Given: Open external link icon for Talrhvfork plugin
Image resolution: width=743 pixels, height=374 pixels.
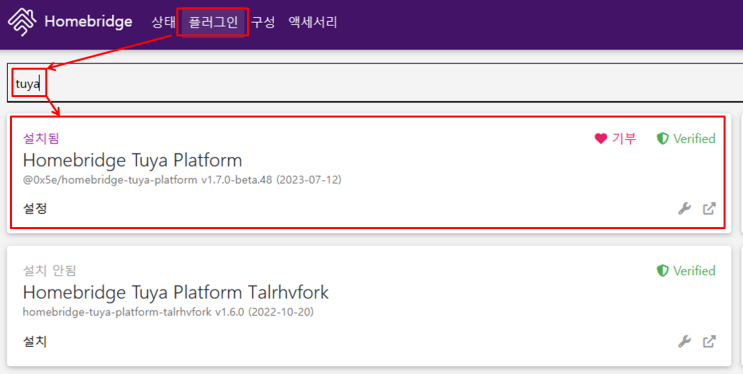Looking at the screenshot, I should (709, 341).
